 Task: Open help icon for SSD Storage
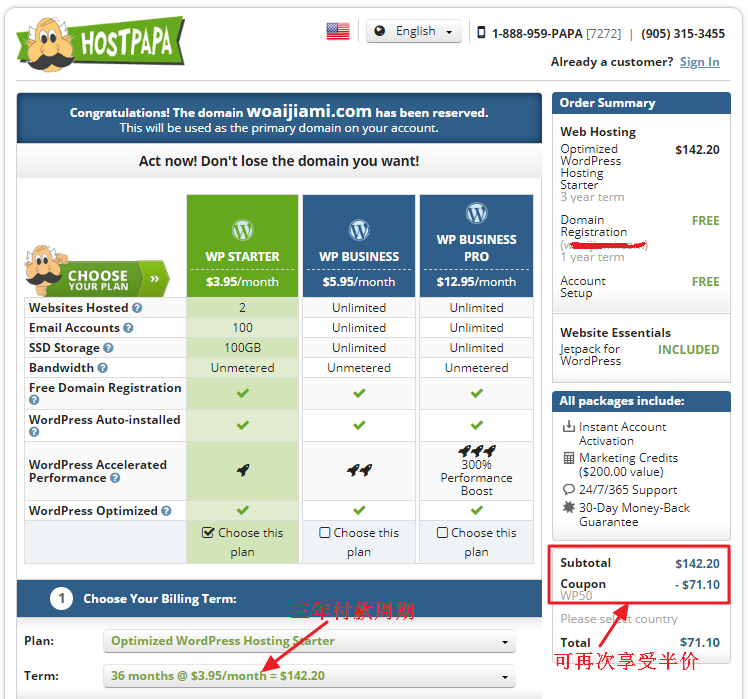pyautogui.click(x=108, y=348)
